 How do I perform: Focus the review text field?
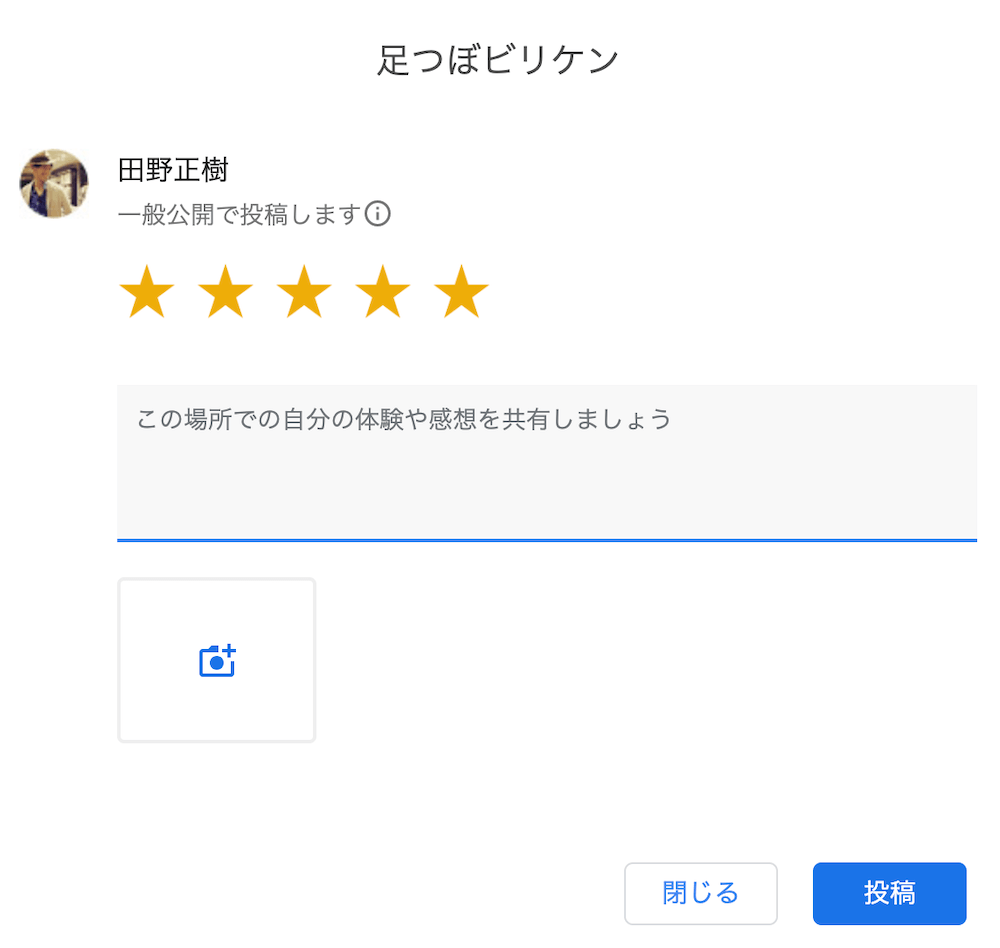[x=547, y=463]
